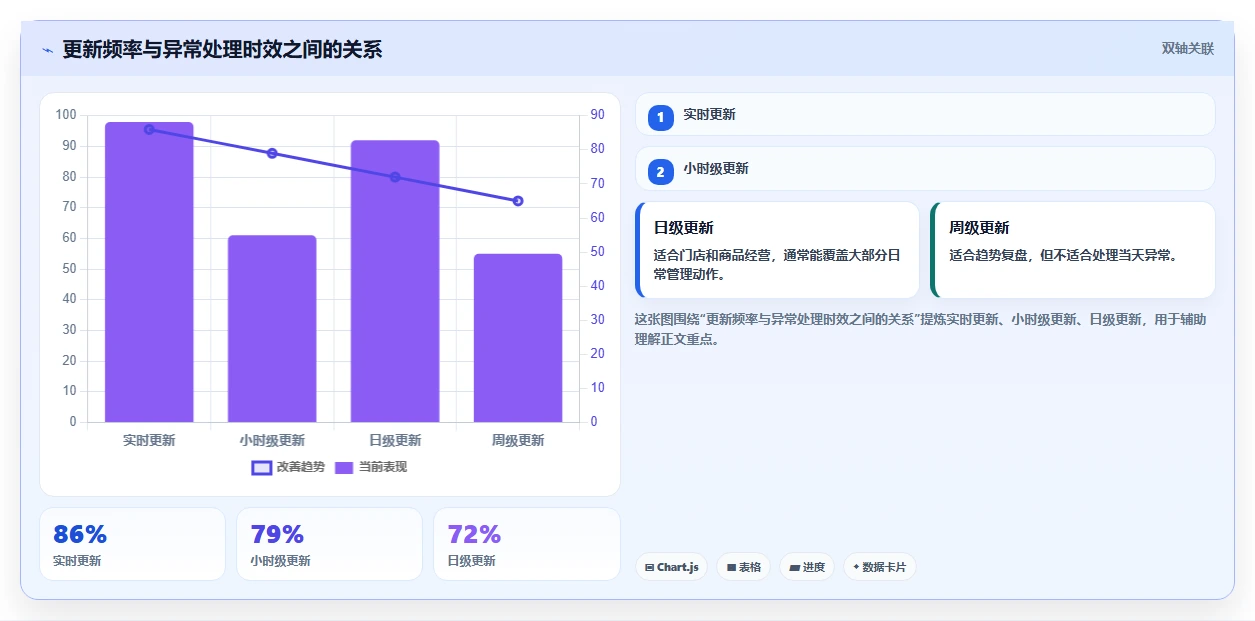Click the line point above 实时更新
The height and width of the screenshot is (621, 1255).
tap(149, 129)
